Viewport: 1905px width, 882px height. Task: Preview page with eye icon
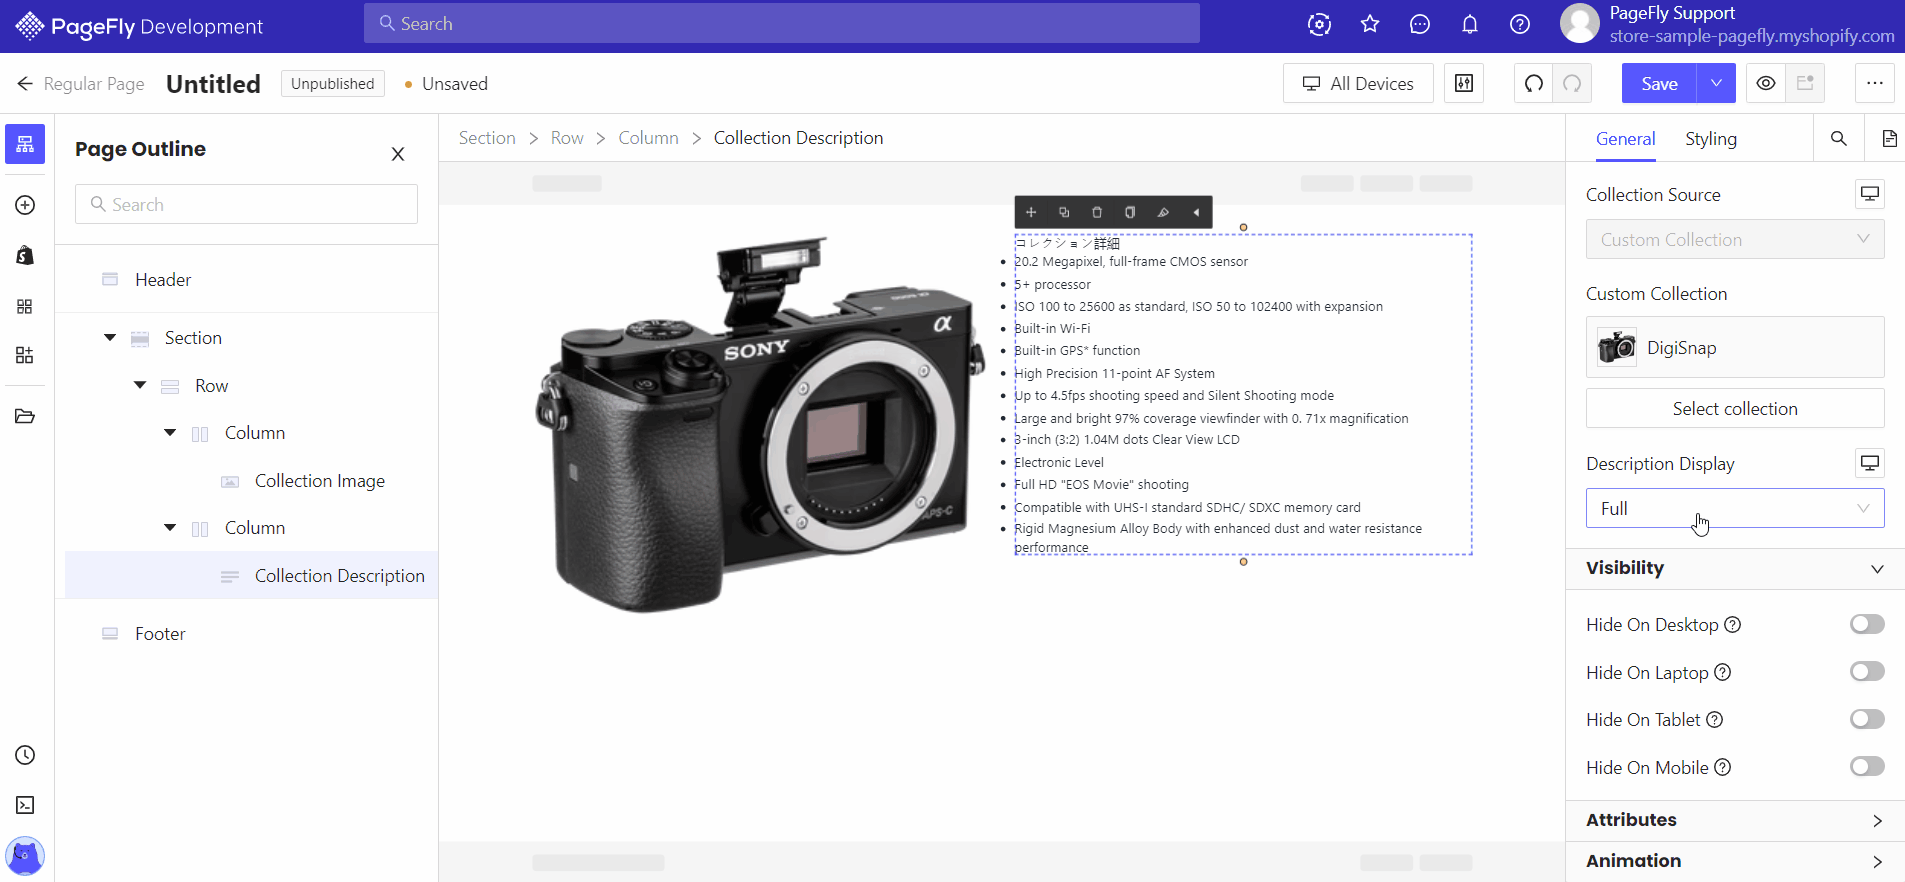click(1766, 83)
